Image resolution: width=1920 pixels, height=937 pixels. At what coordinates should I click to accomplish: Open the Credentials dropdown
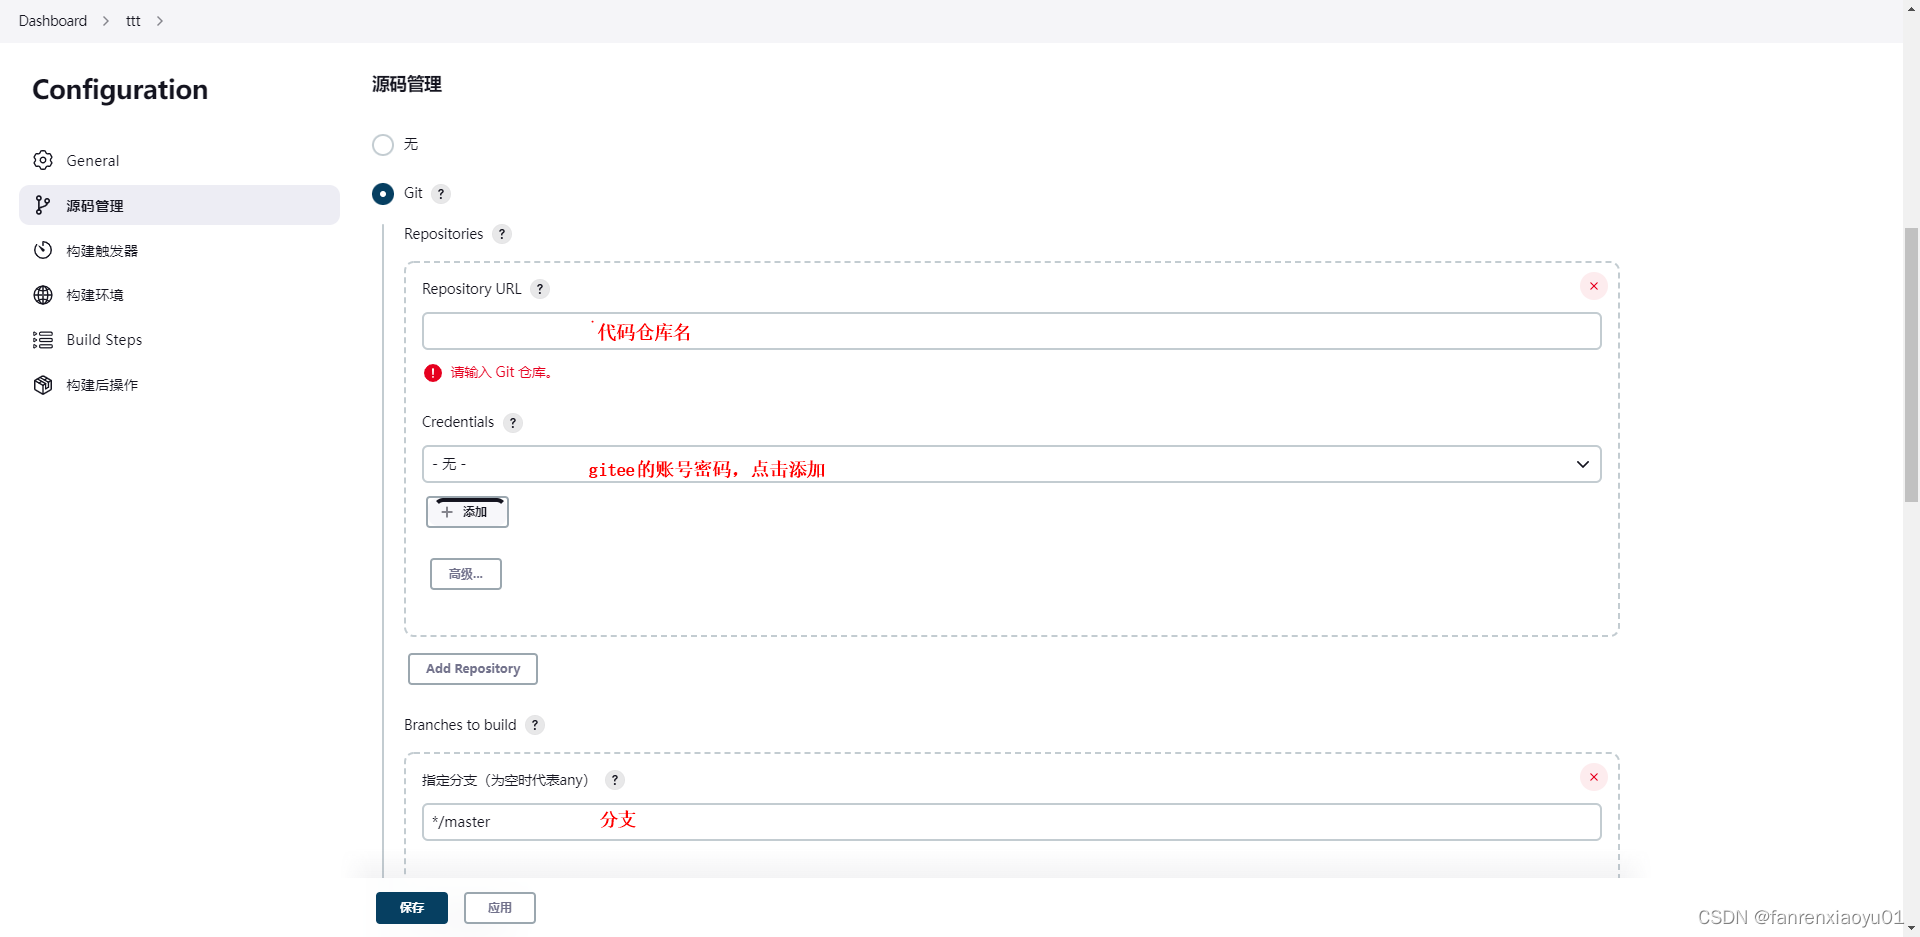click(x=1011, y=464)
